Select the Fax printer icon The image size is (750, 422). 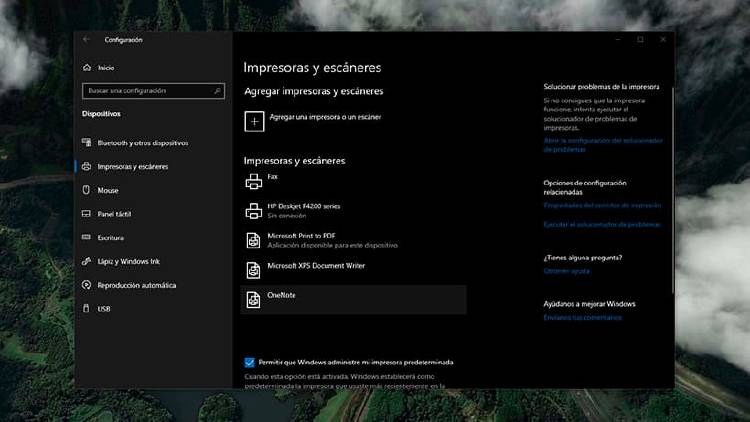(x=254, y=181)
